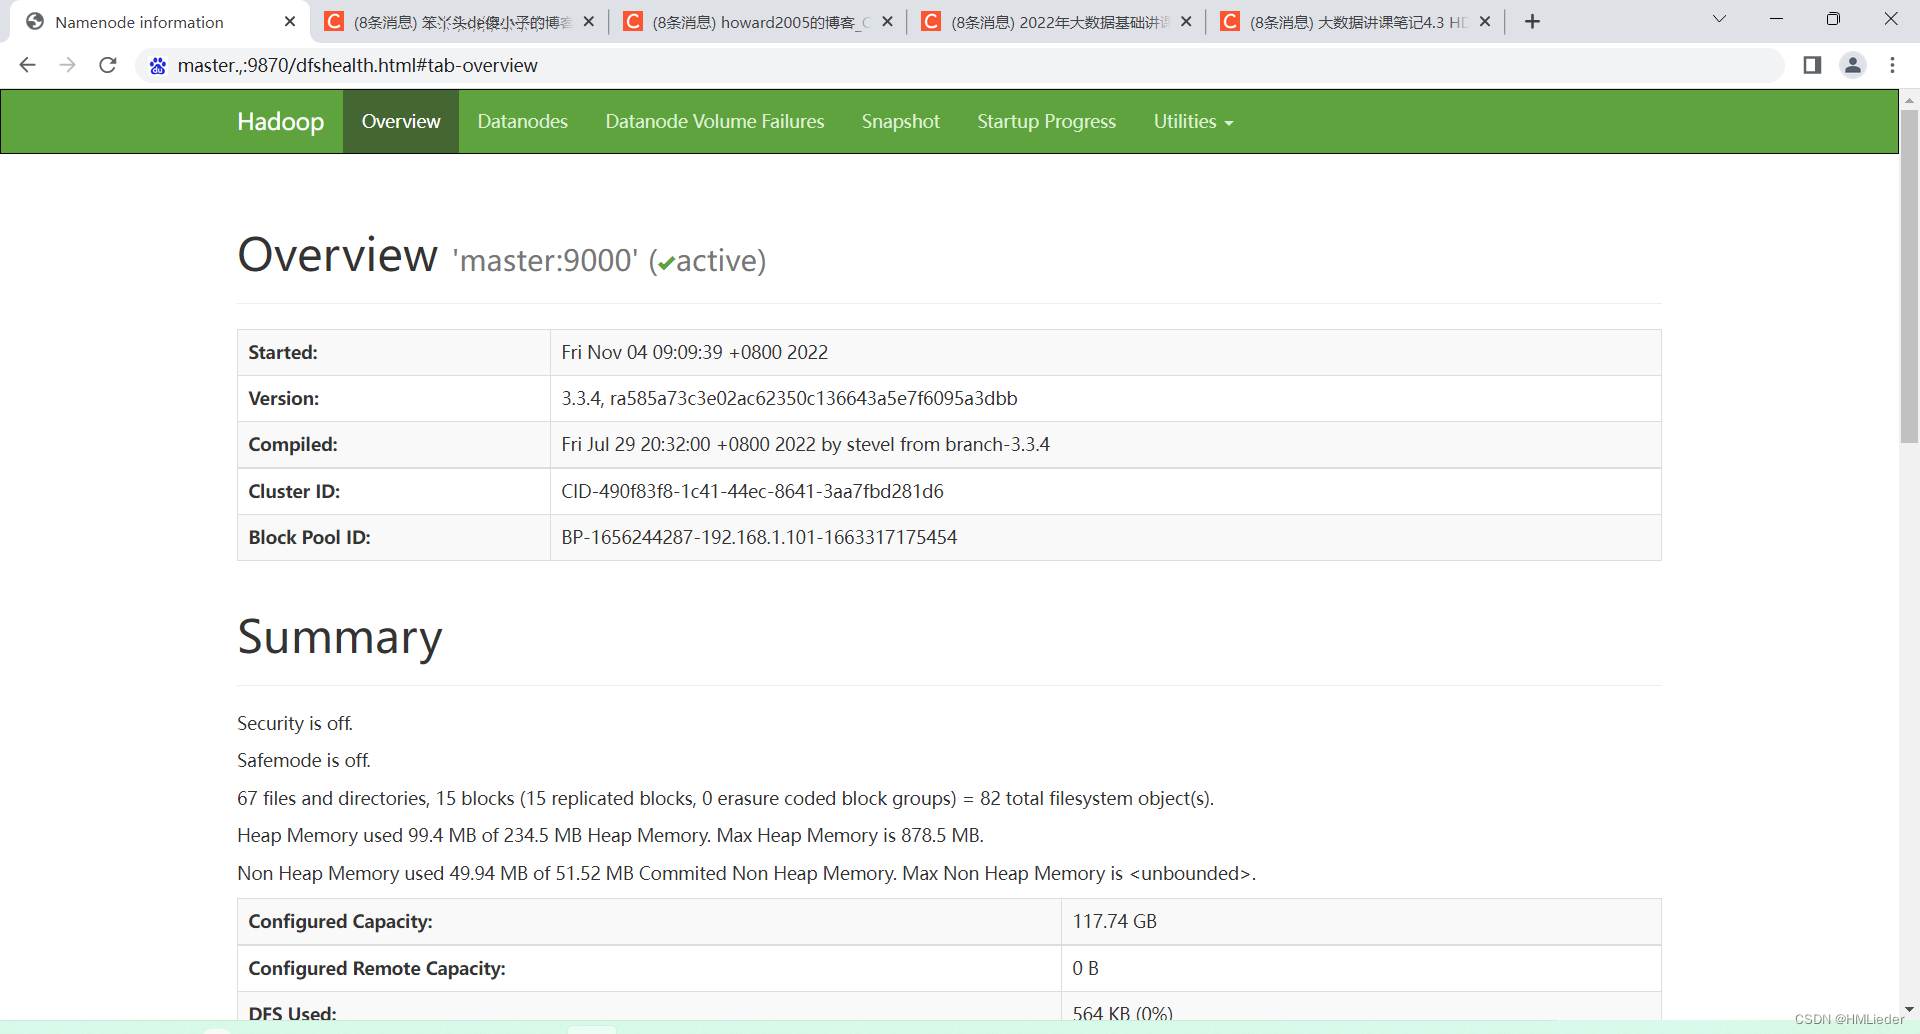Close the howard2005 blog tab

click(887, 21)
